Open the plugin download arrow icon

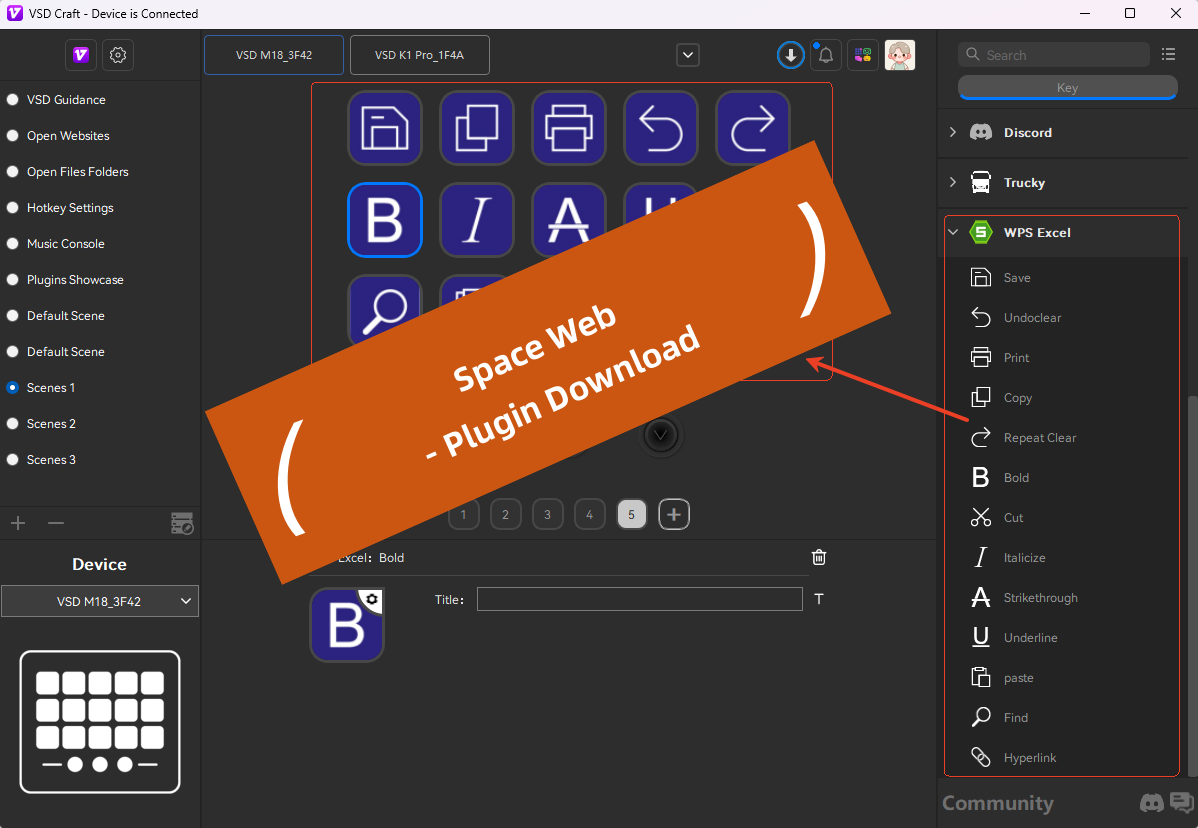(791, 55)
